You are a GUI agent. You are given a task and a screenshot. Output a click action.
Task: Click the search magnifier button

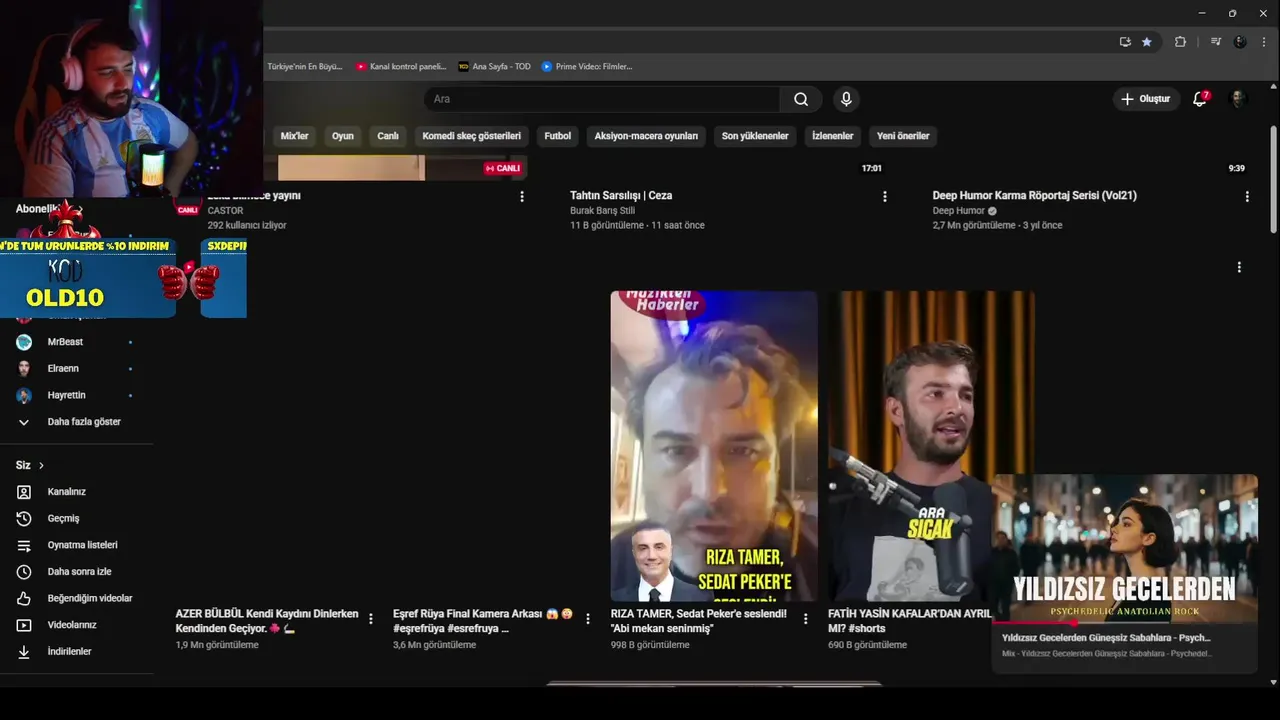pyautogui.click(x=801, y=99)
